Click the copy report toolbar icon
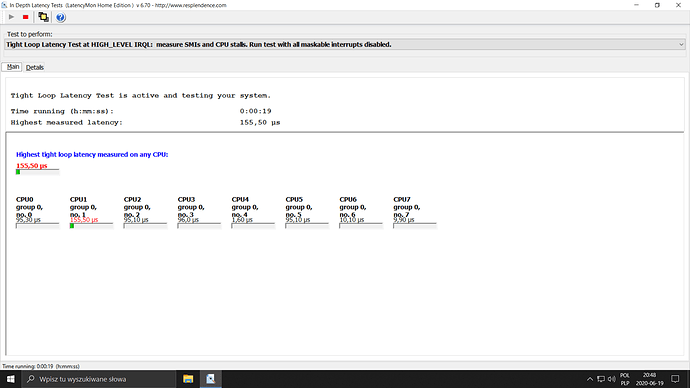690x388 pixels. coord(43,17)
